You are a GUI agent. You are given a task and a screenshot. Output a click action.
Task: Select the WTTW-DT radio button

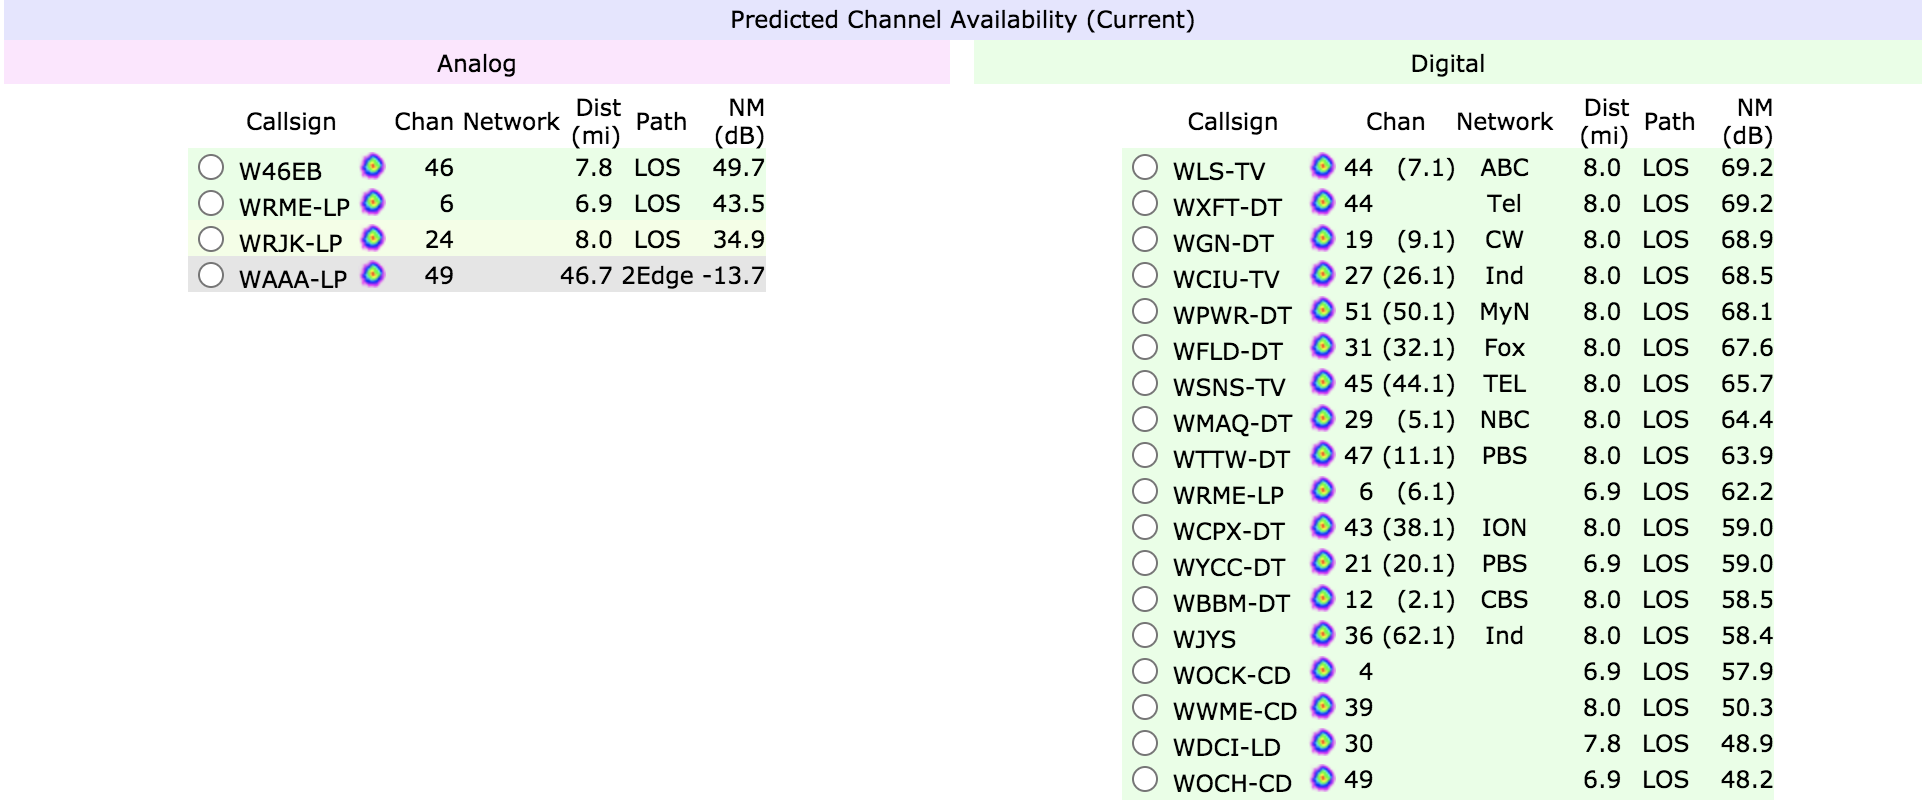tap(1145, 455)
